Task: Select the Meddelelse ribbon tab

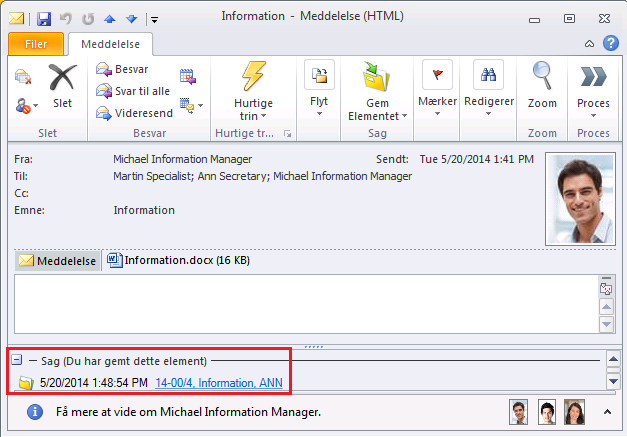Action: coord(110,44)
